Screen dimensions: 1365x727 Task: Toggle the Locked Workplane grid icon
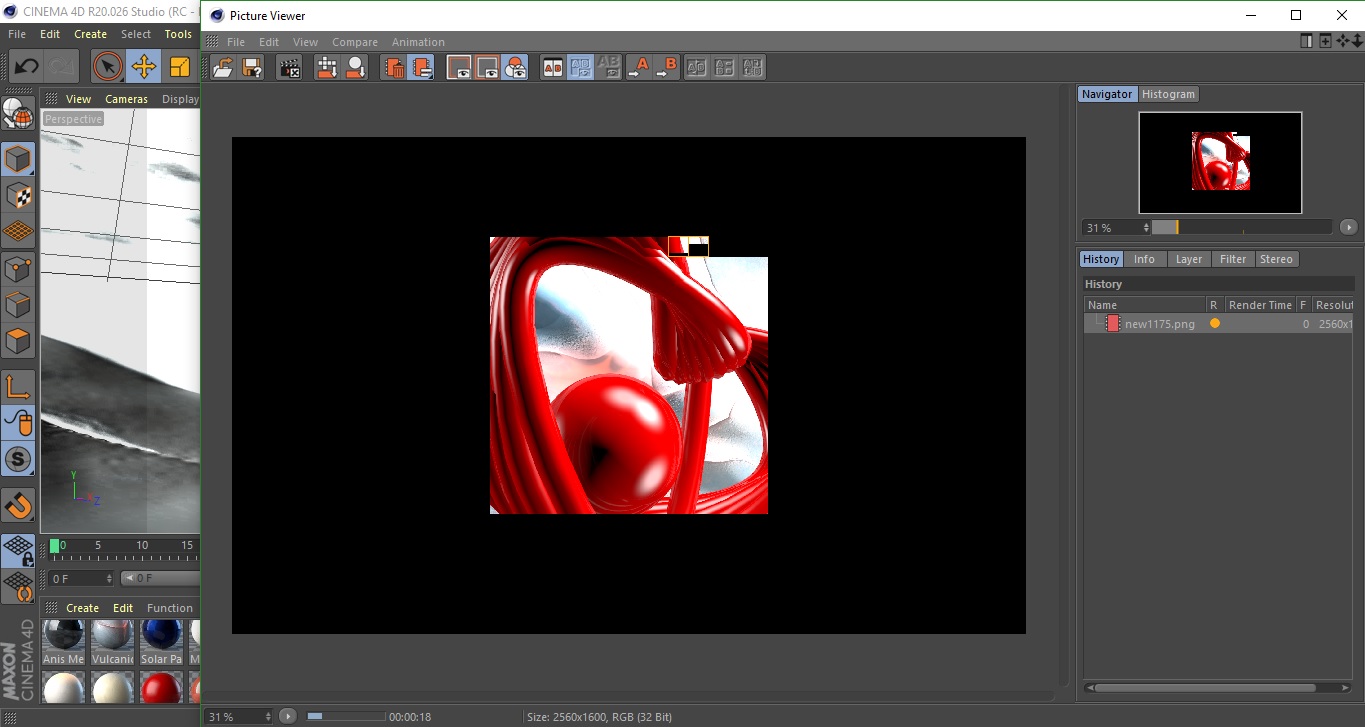18,550
